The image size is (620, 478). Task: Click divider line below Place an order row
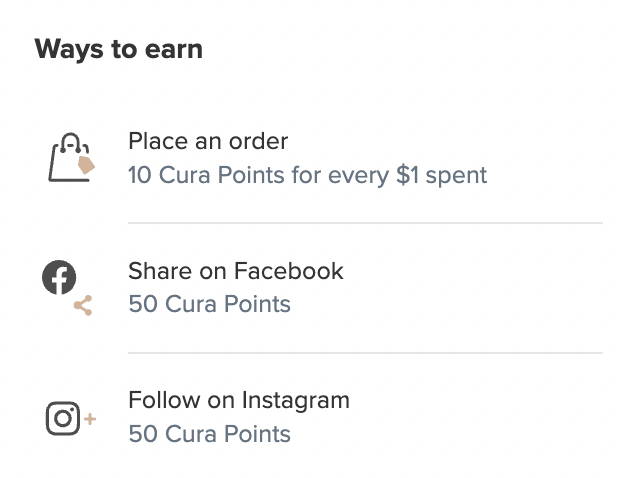click(x=365, y=223)
